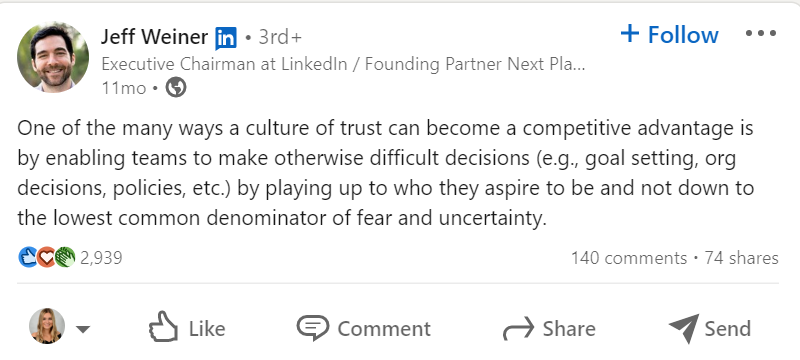Open the 140 comments link
800x360 pixels.
tap(629, 258)
